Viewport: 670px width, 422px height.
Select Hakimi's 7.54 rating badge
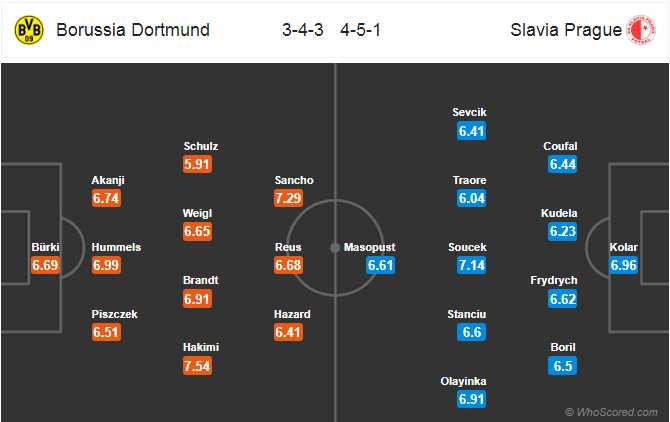click(x=197, y=366)
